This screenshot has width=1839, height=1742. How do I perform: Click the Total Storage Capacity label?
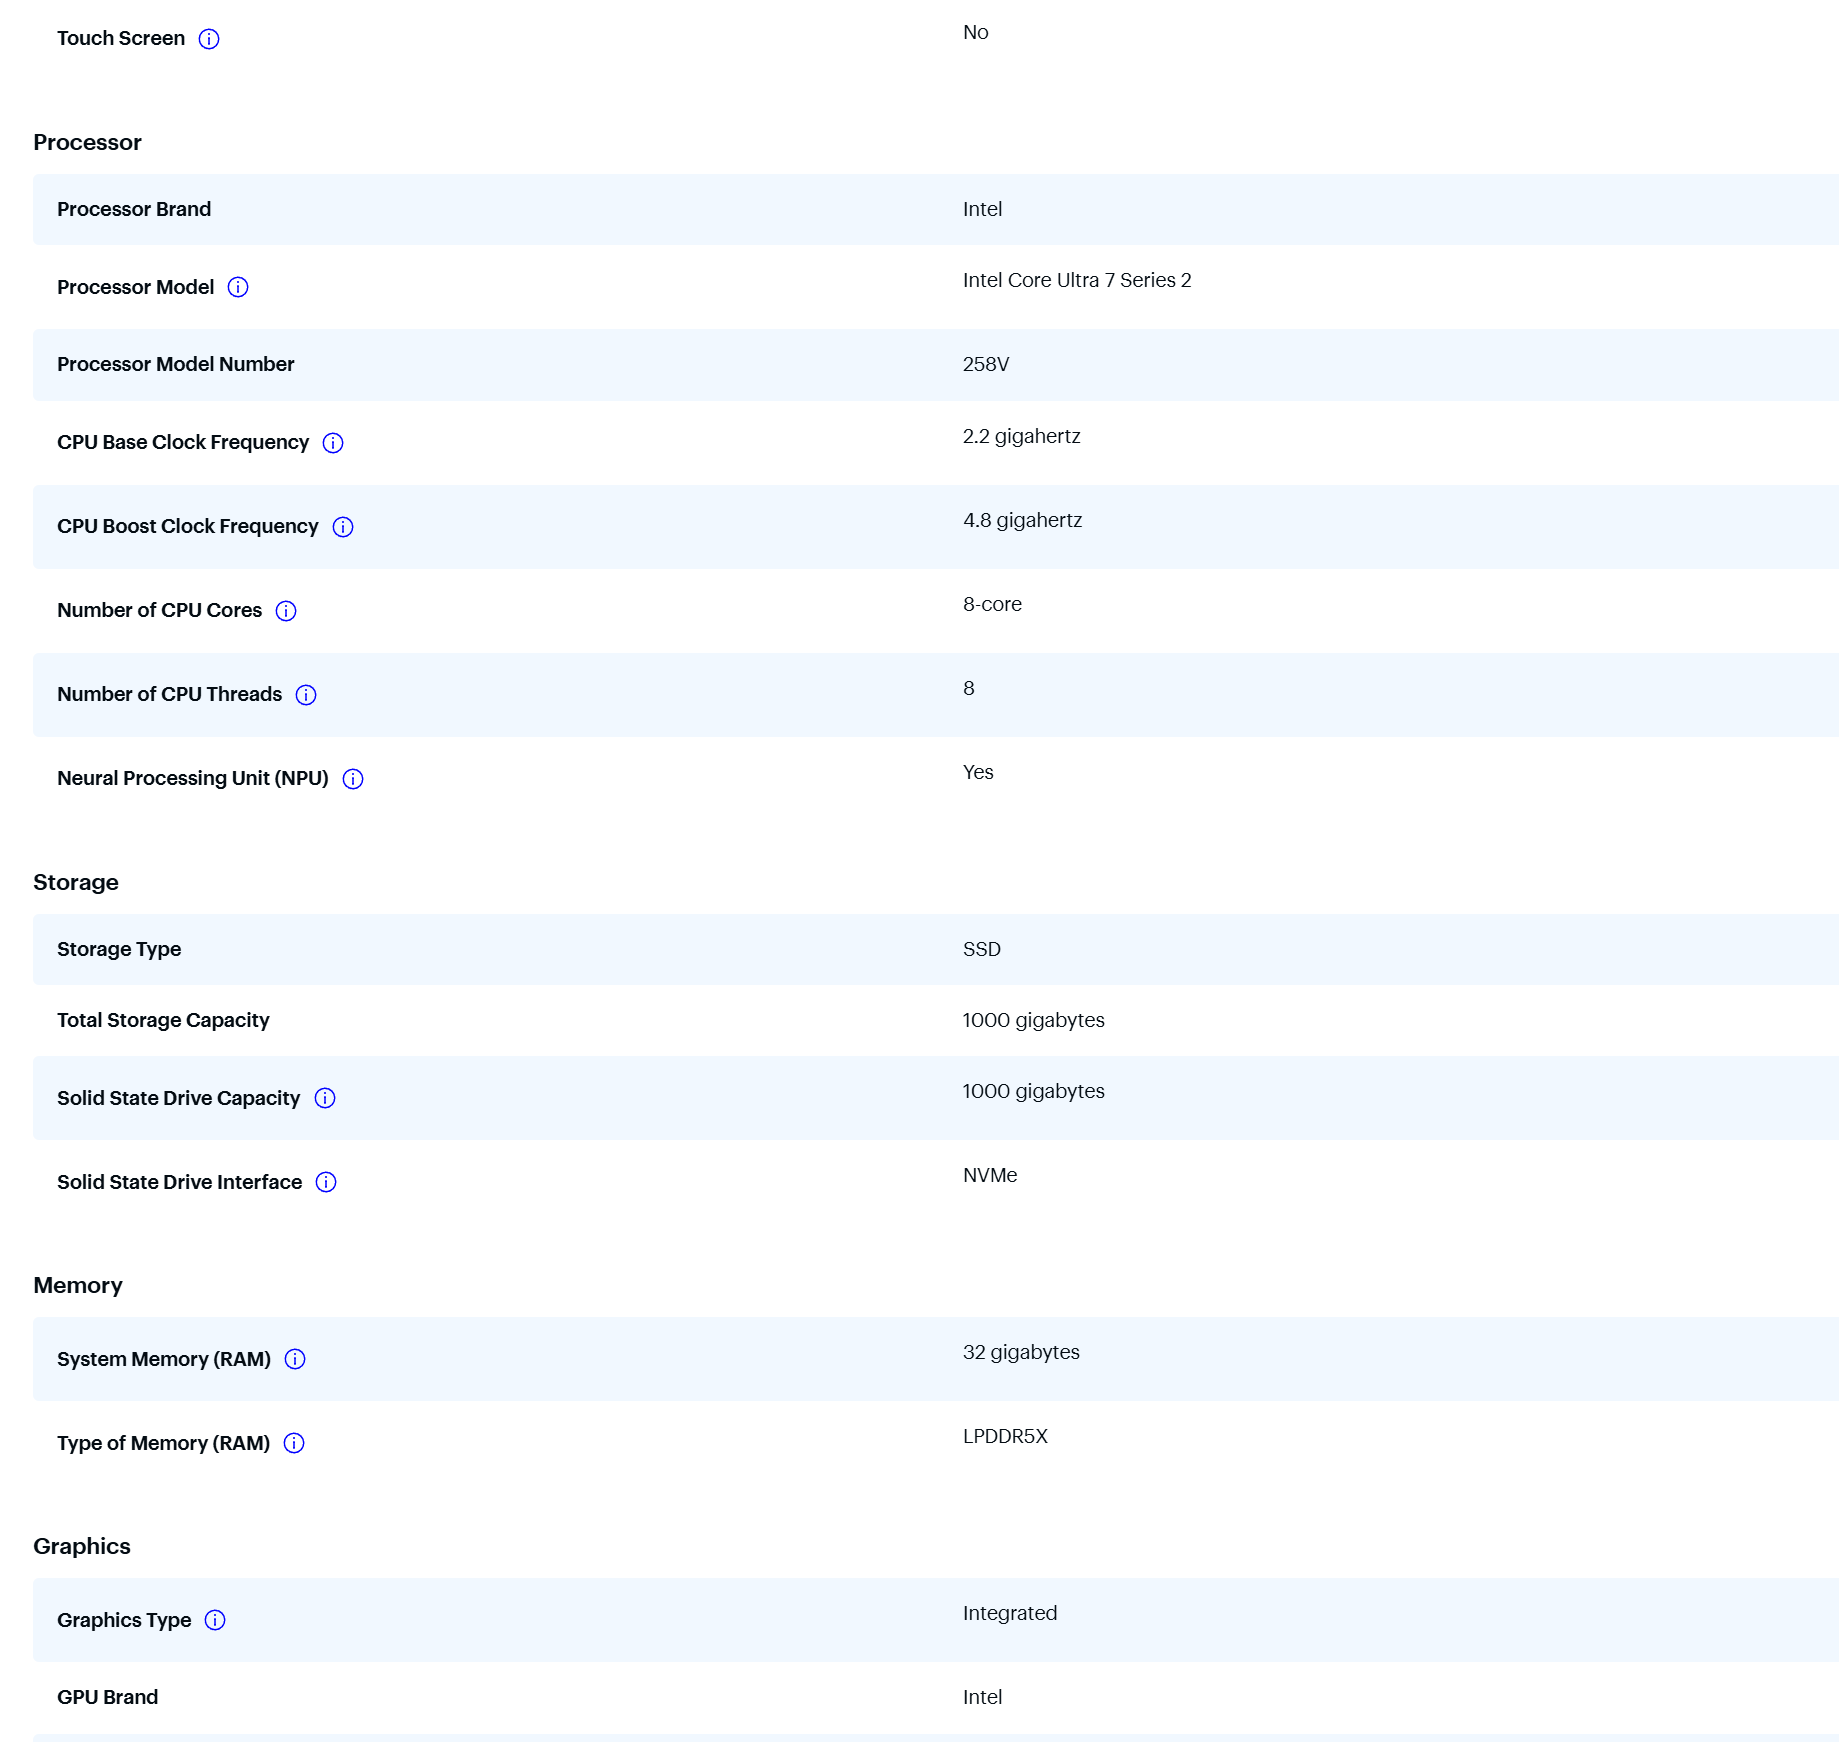163,1020
